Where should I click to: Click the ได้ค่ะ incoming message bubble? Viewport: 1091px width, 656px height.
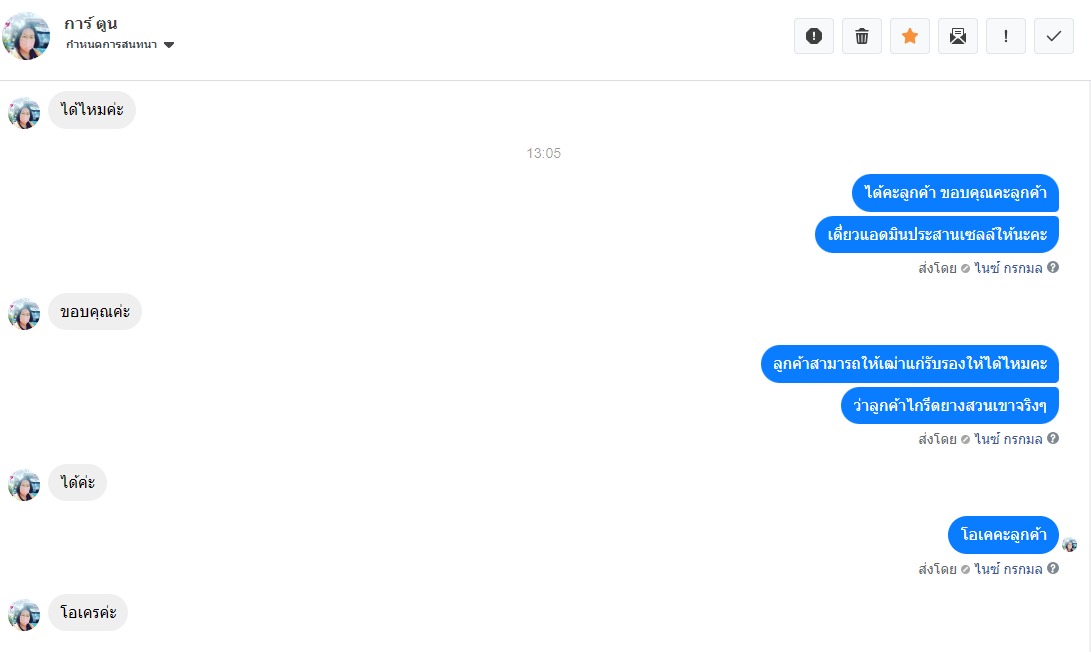click(77, 483)
